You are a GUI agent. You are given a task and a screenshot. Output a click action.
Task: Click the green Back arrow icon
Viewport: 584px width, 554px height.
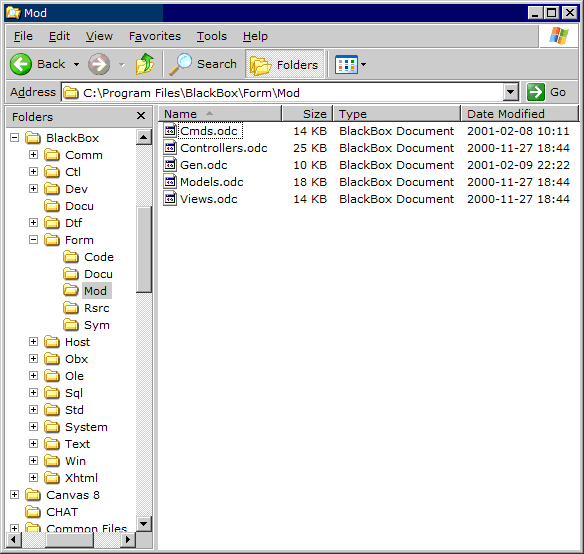(x=20, y=64)
